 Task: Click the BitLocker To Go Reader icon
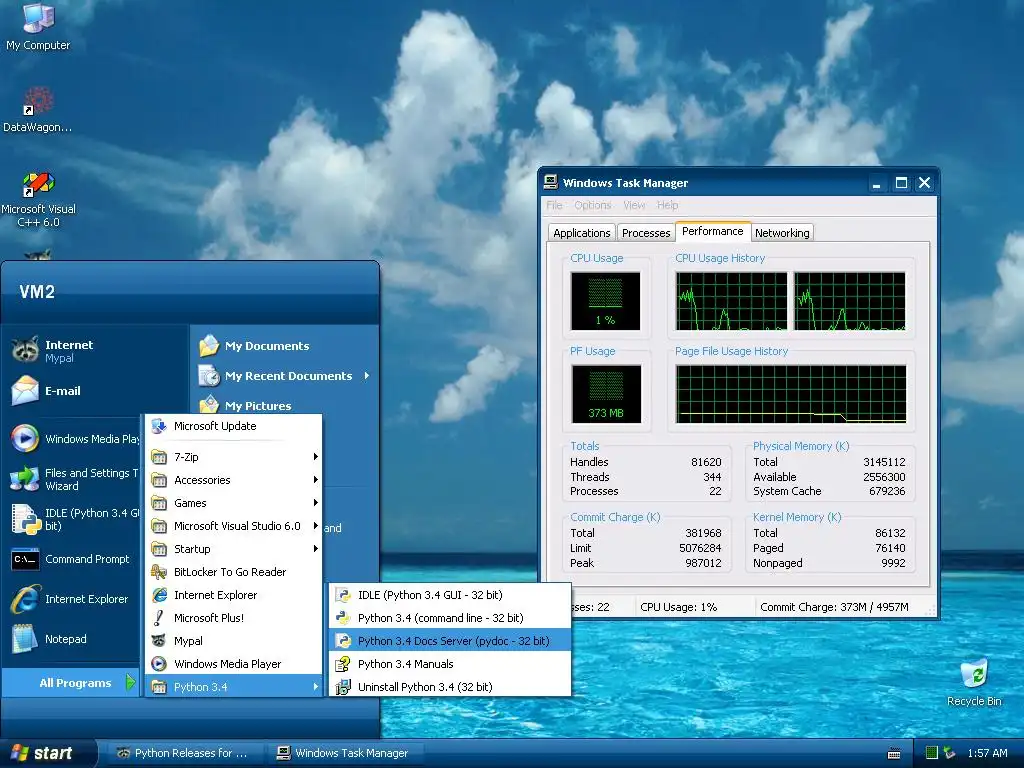point(159,572)
